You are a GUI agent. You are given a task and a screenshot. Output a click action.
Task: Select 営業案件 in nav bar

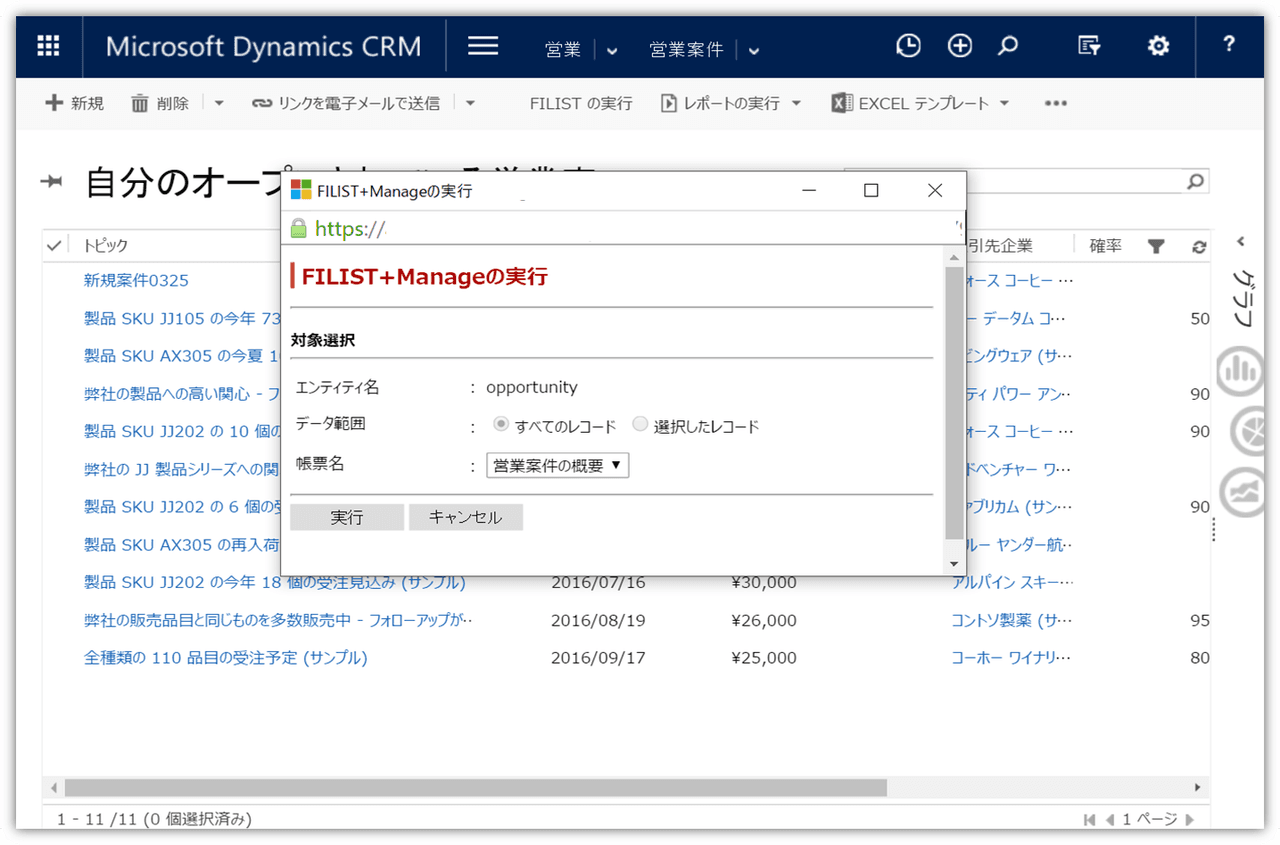coord(686,49)
